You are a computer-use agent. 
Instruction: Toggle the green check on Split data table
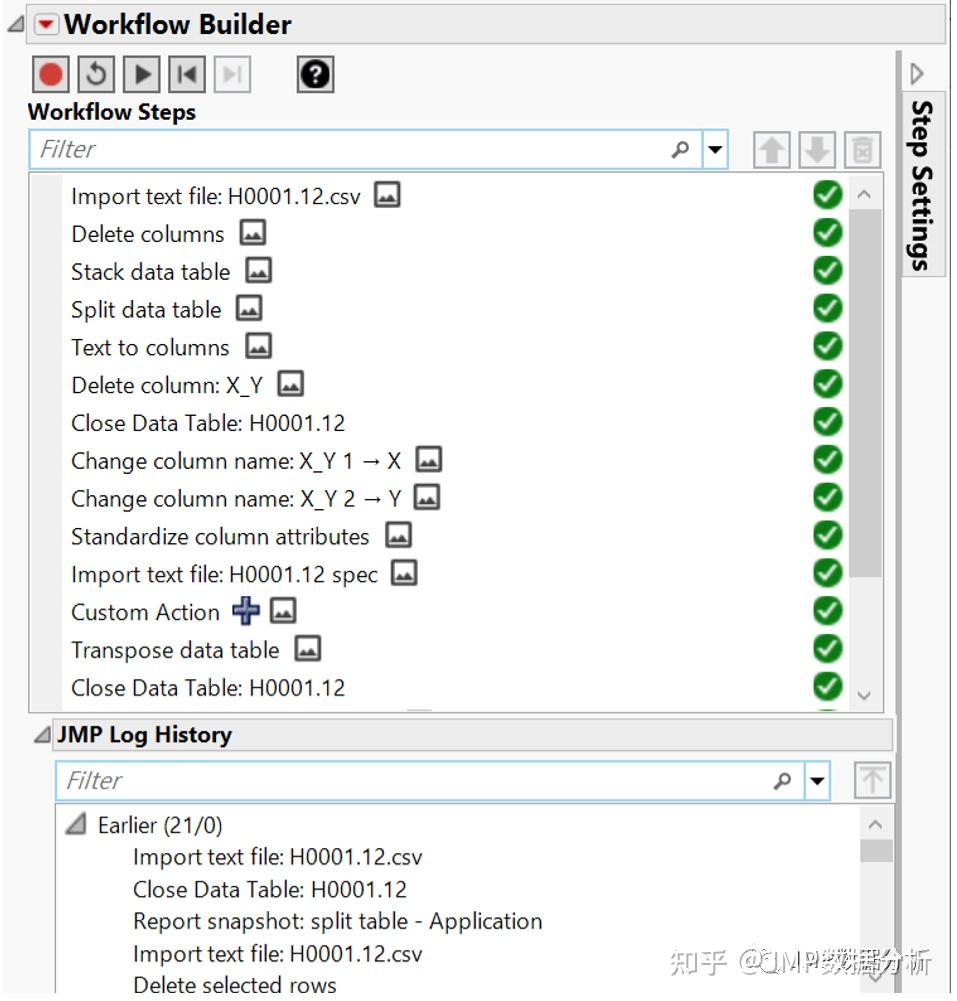(x=826, y=307)
